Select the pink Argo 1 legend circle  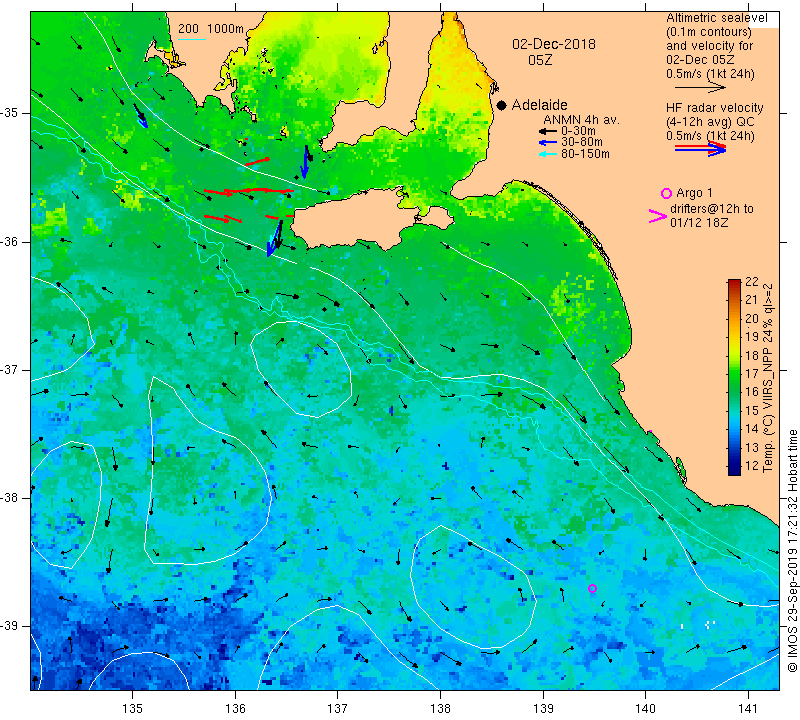pyautogui.click(x=666, y=193)
